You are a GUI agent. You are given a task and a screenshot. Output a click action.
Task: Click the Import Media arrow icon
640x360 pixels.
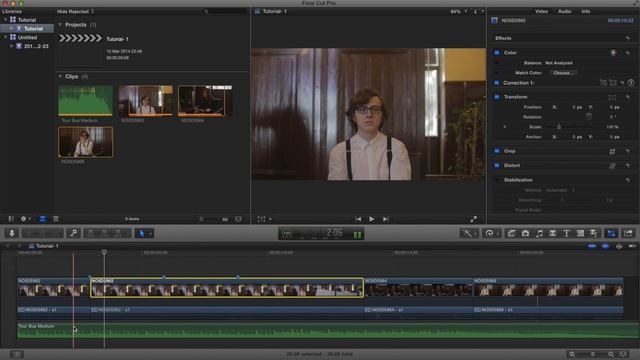[12, 233]
